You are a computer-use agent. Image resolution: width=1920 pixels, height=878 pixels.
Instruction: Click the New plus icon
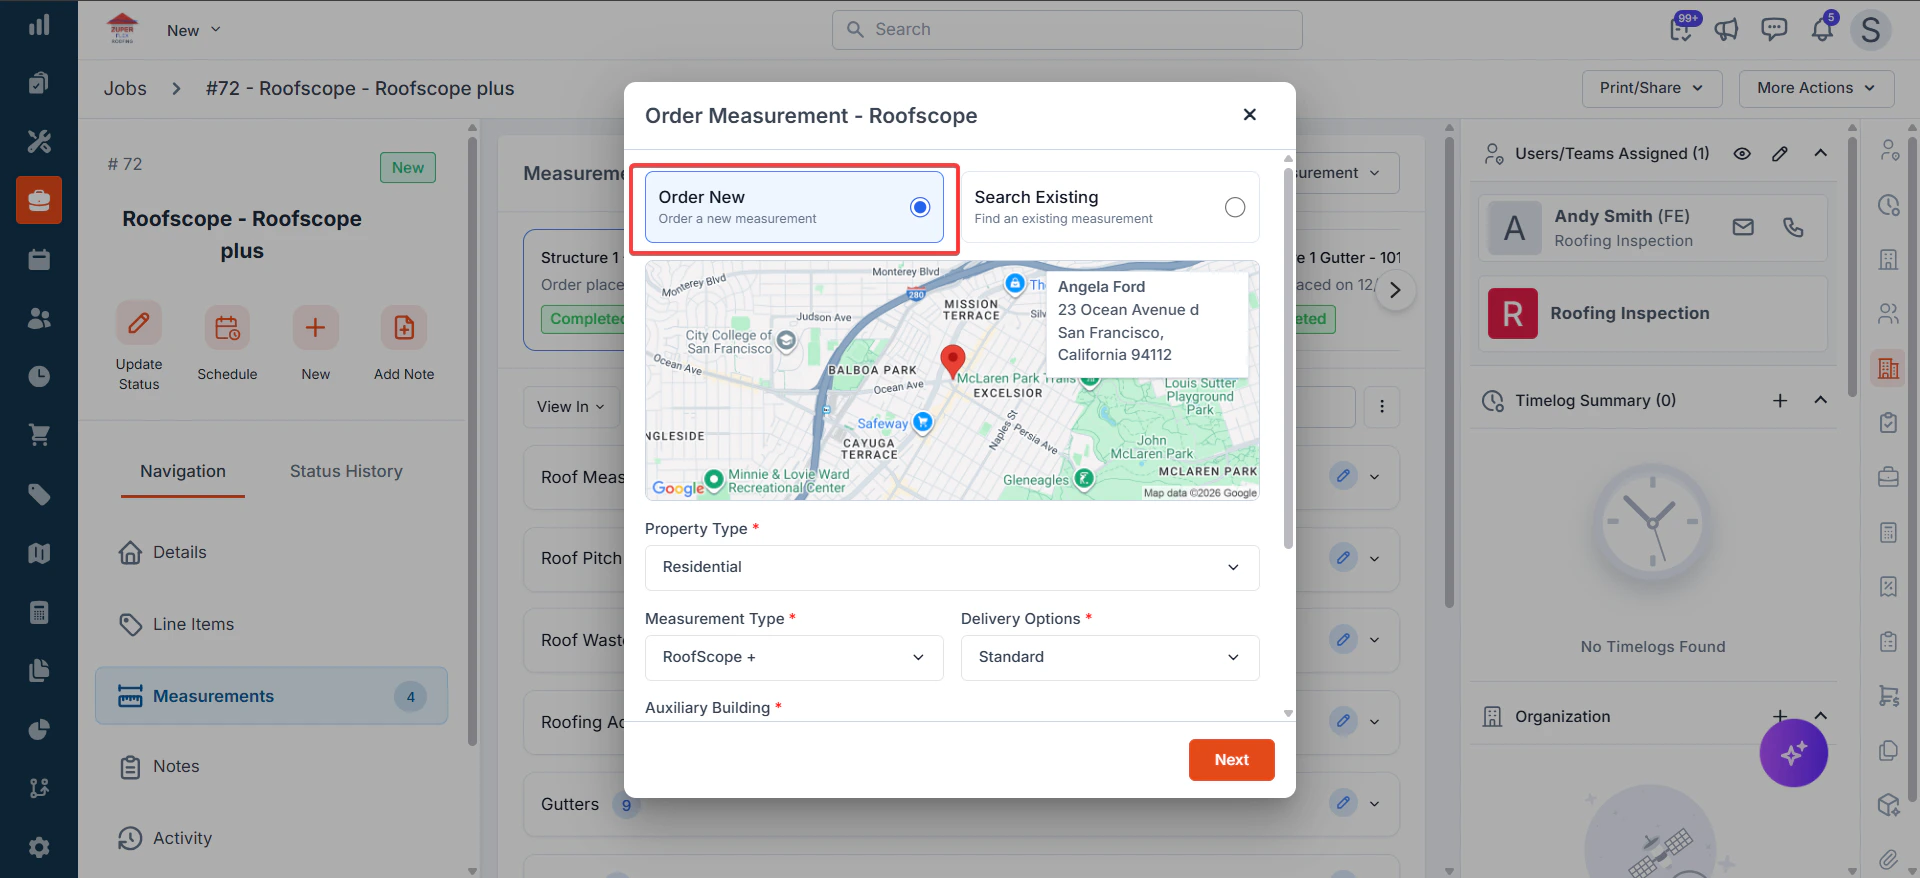click(315, 327)
